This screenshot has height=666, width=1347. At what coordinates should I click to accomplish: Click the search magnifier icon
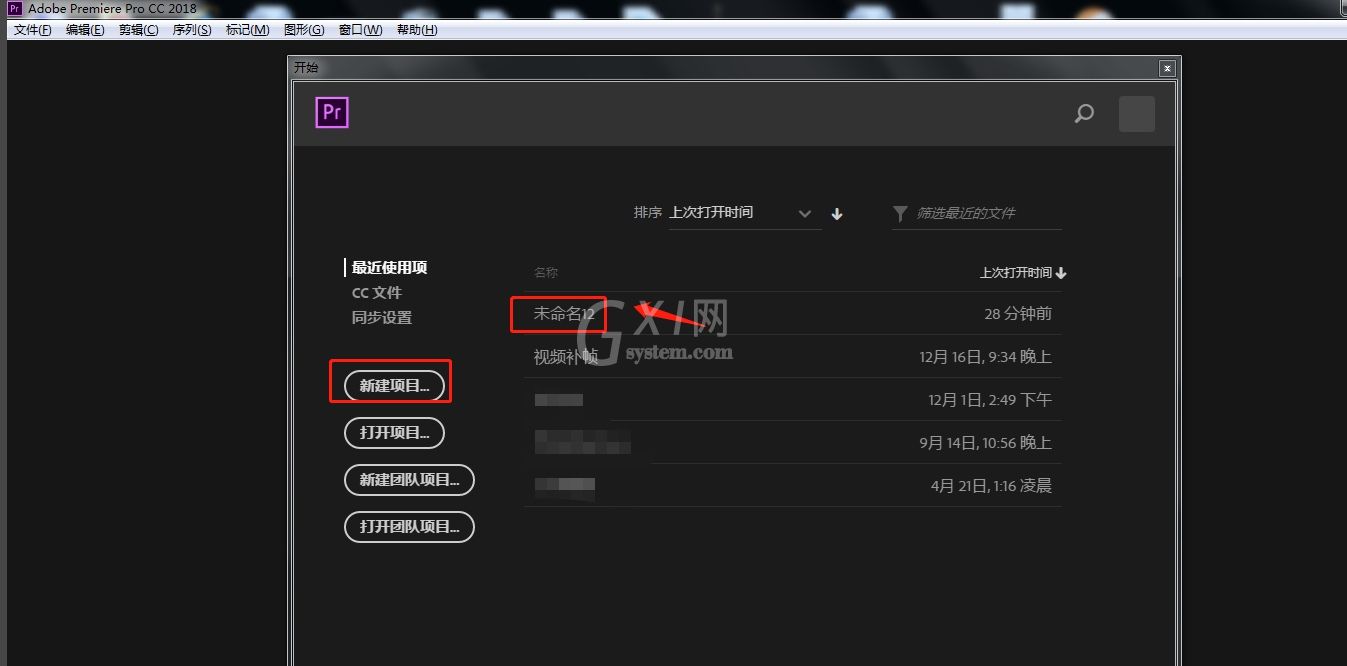coord(1084,114)
